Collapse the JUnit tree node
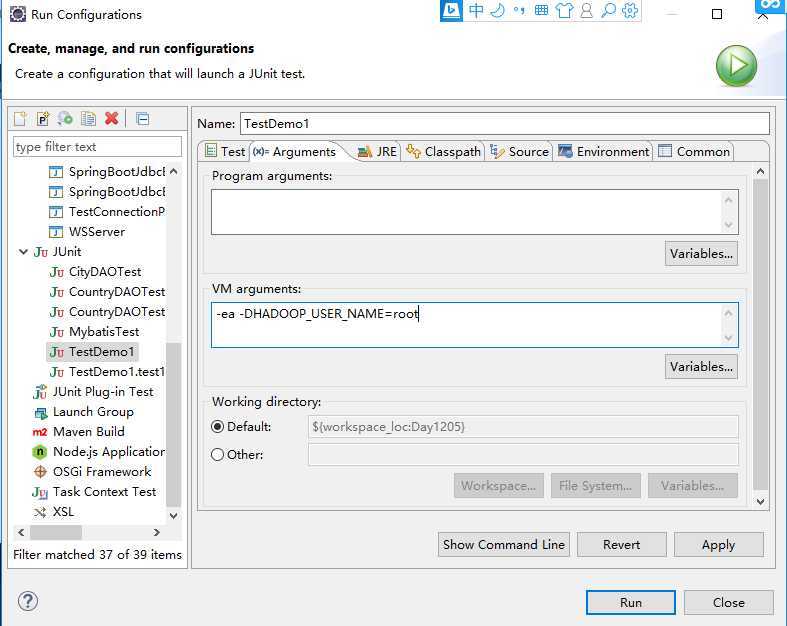The image size is (787, 626). (x=23, y=252)
